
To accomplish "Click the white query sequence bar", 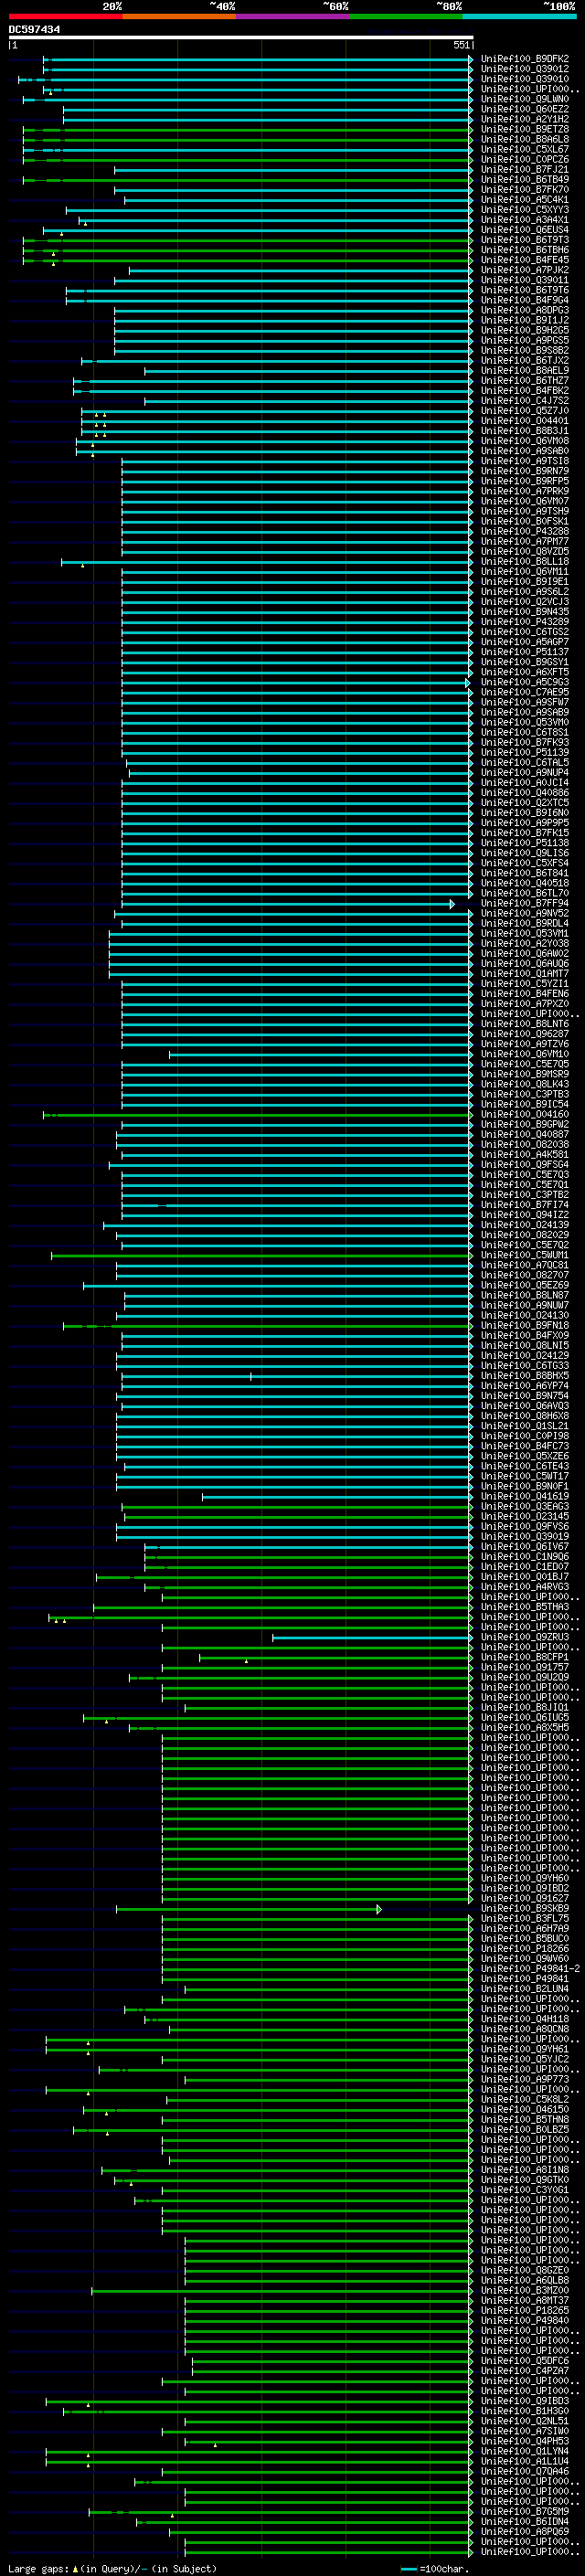I will tap(240, 38).
